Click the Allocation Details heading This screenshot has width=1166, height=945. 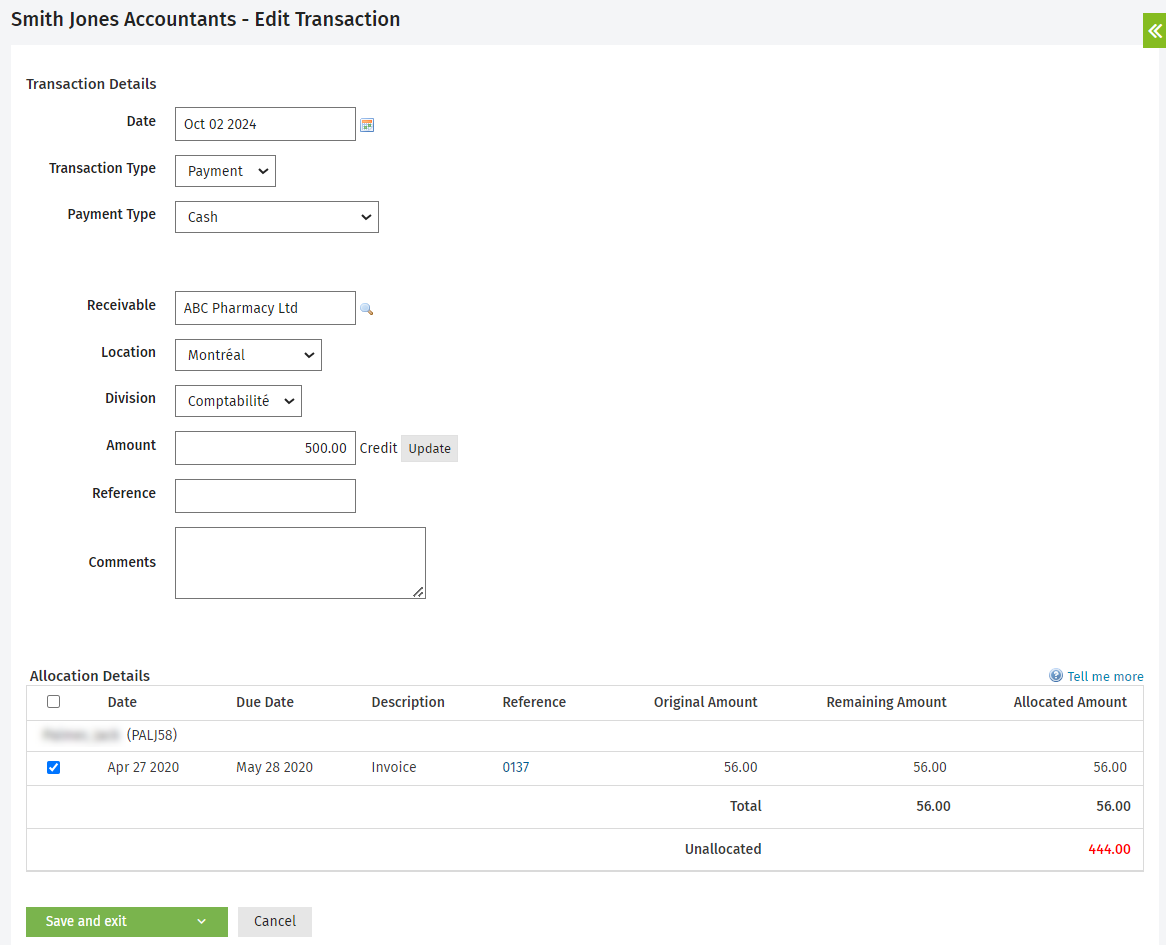point(90,676)
